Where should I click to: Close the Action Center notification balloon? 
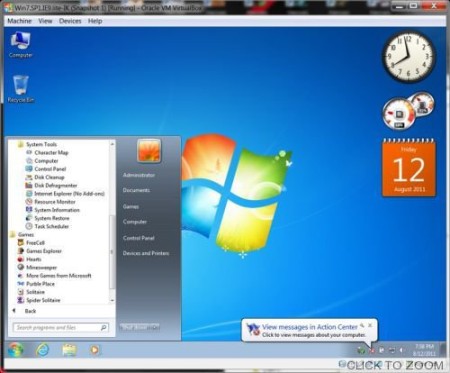click(370, 324)
